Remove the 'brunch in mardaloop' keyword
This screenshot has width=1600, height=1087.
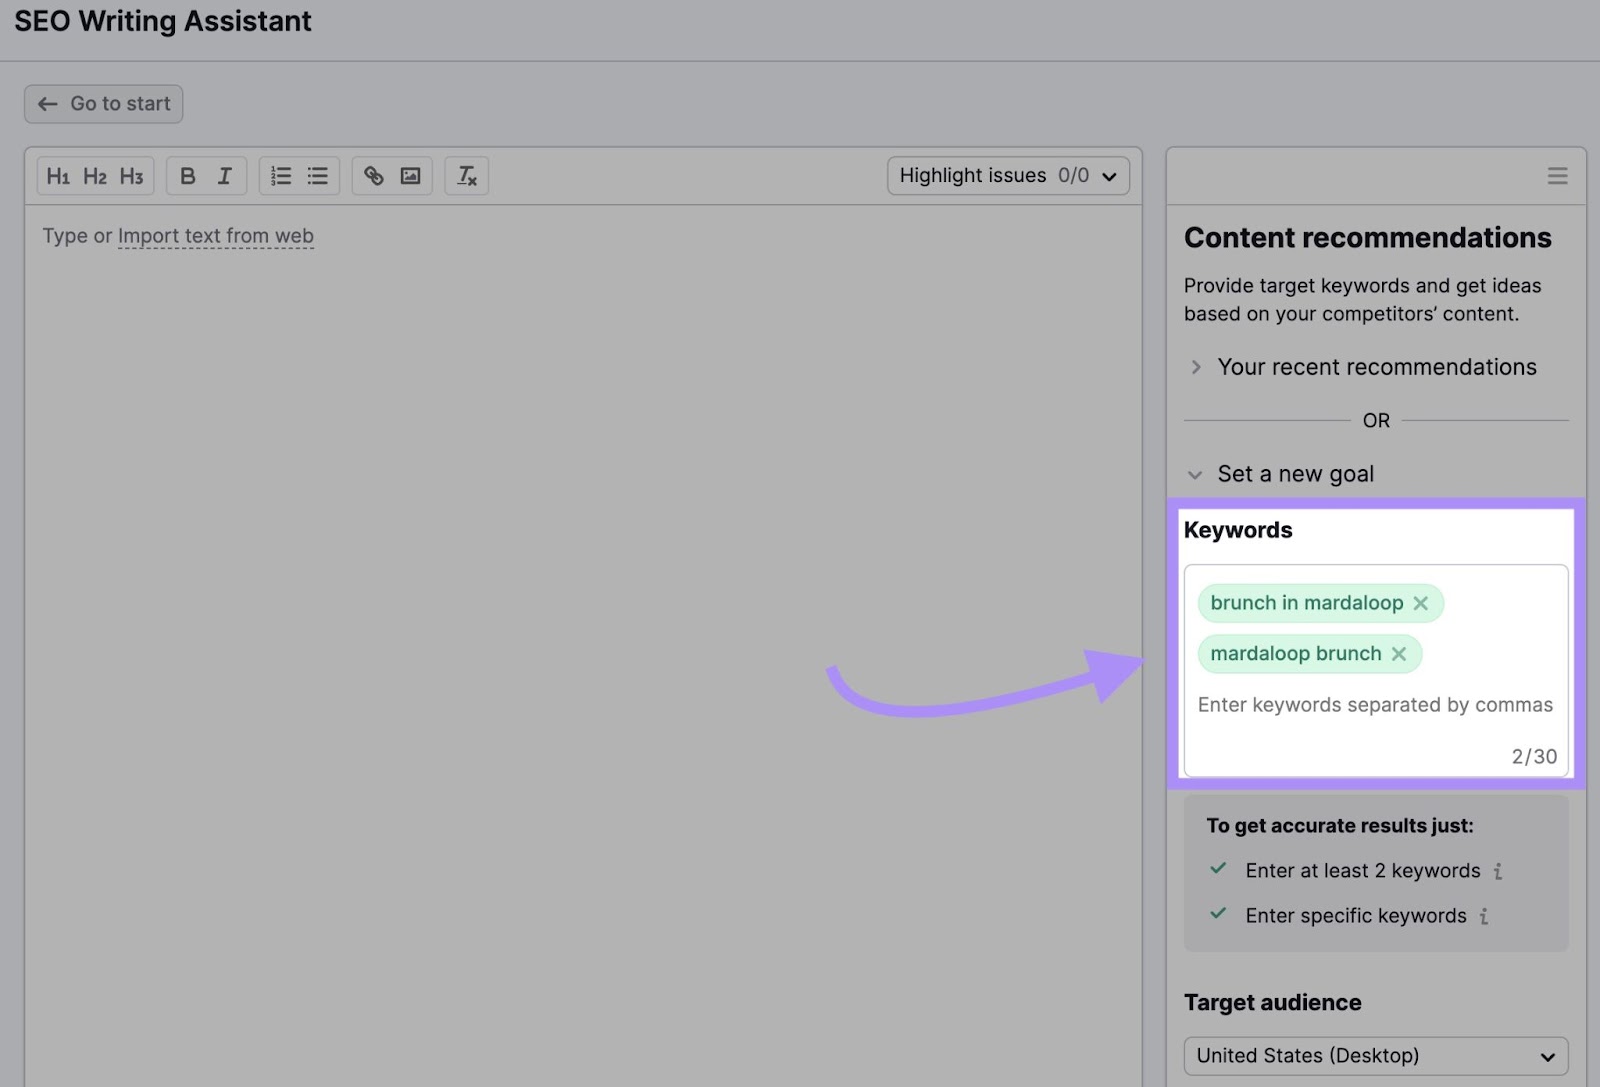point(1421,603)
